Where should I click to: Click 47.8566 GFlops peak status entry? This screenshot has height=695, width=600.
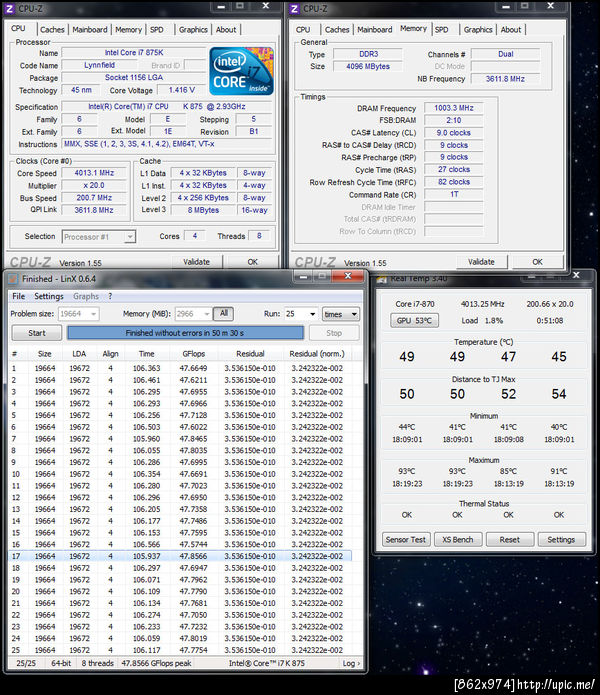pyautogui.click(x=156, y=663)
